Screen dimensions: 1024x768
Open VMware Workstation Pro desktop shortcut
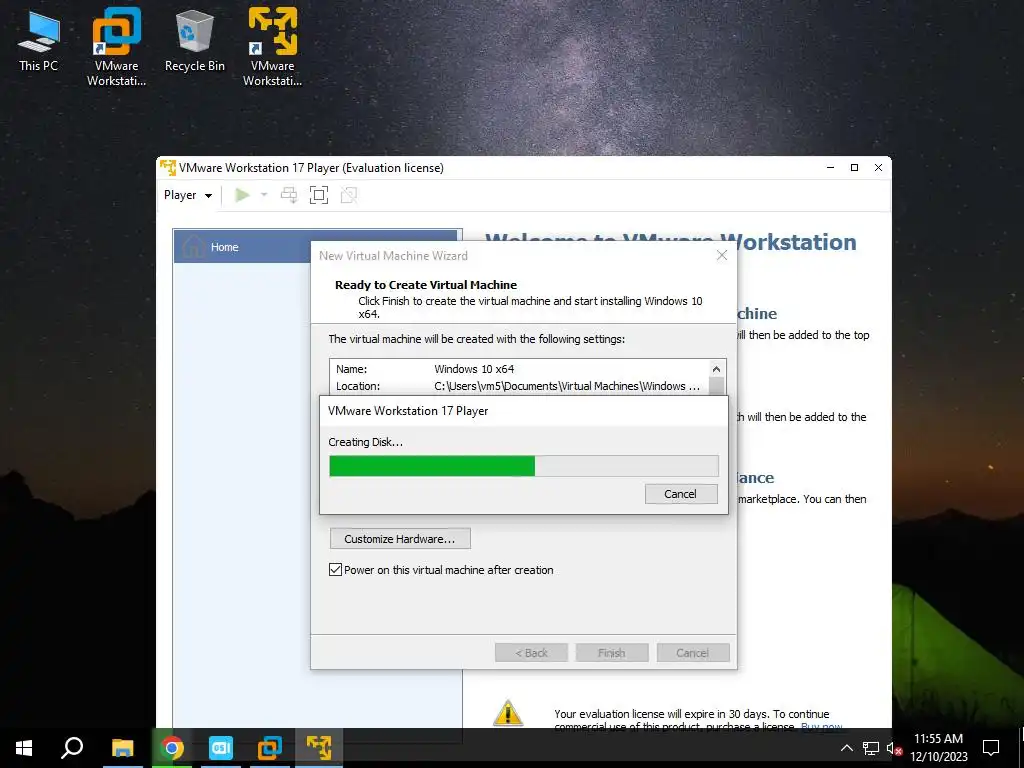tap(116, 47)
